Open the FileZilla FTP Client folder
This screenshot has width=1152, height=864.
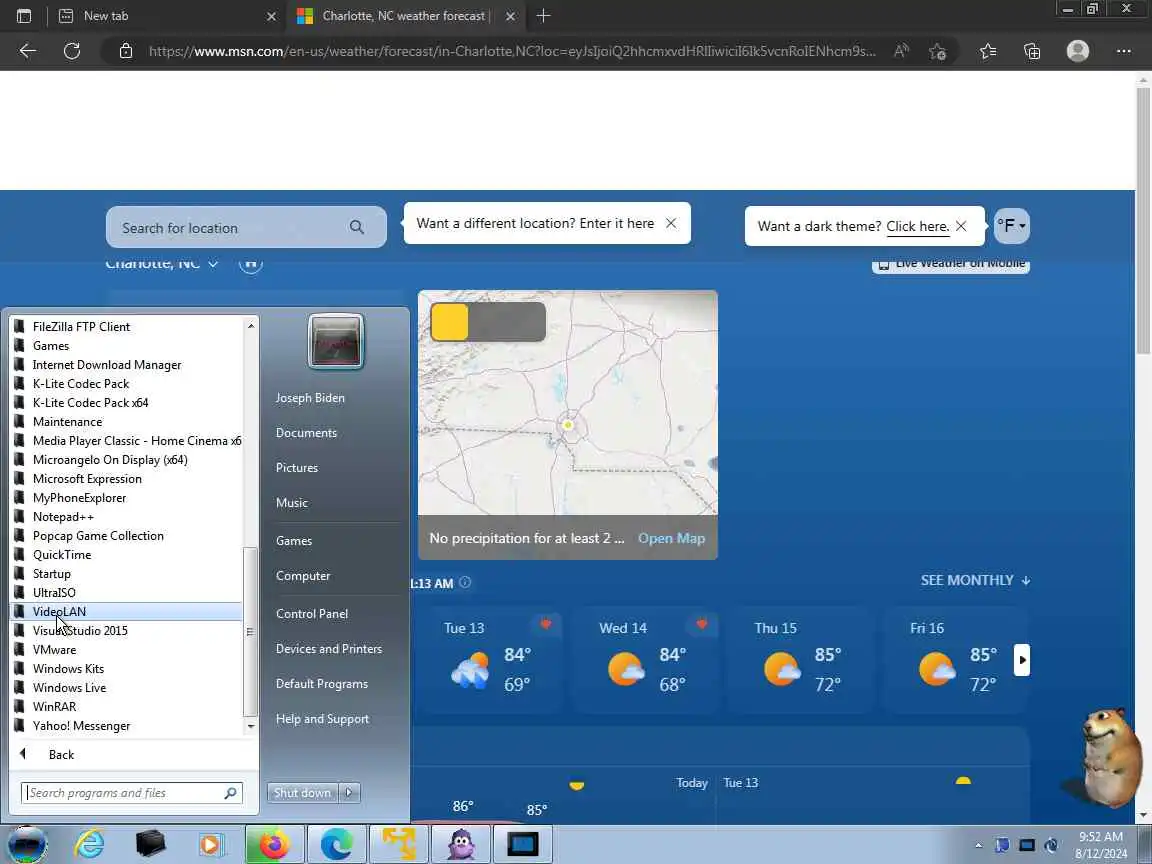pyautogui.click(x=126, y=326)
